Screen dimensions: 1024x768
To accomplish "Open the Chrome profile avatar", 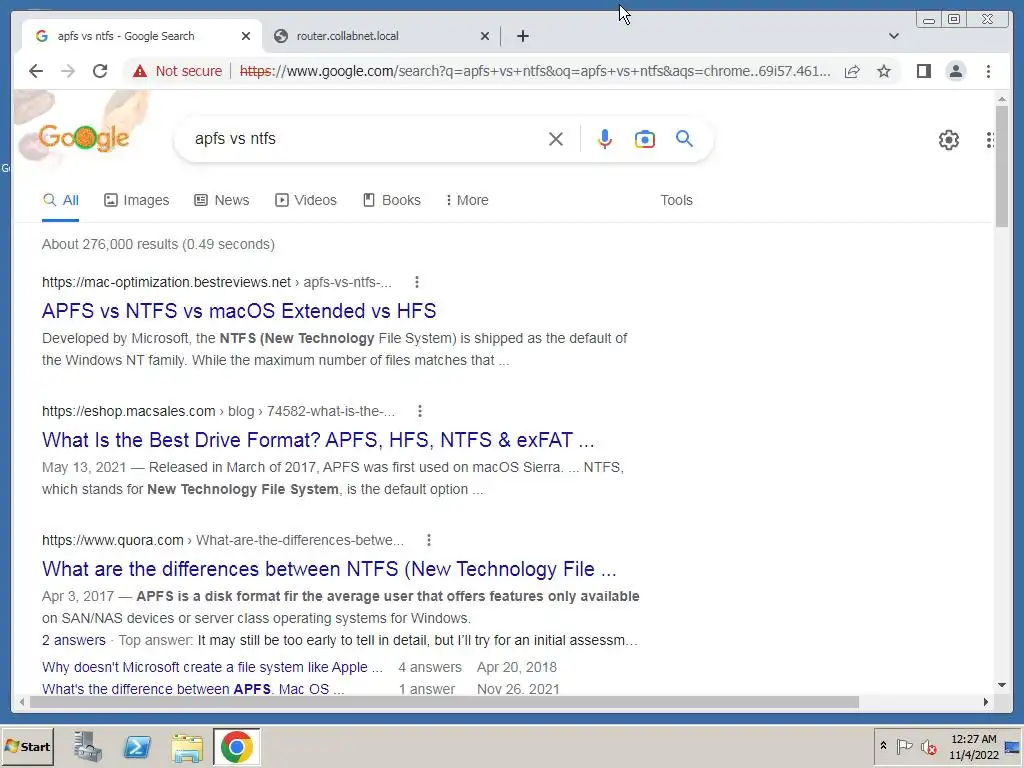I will (x=955, y=71).
